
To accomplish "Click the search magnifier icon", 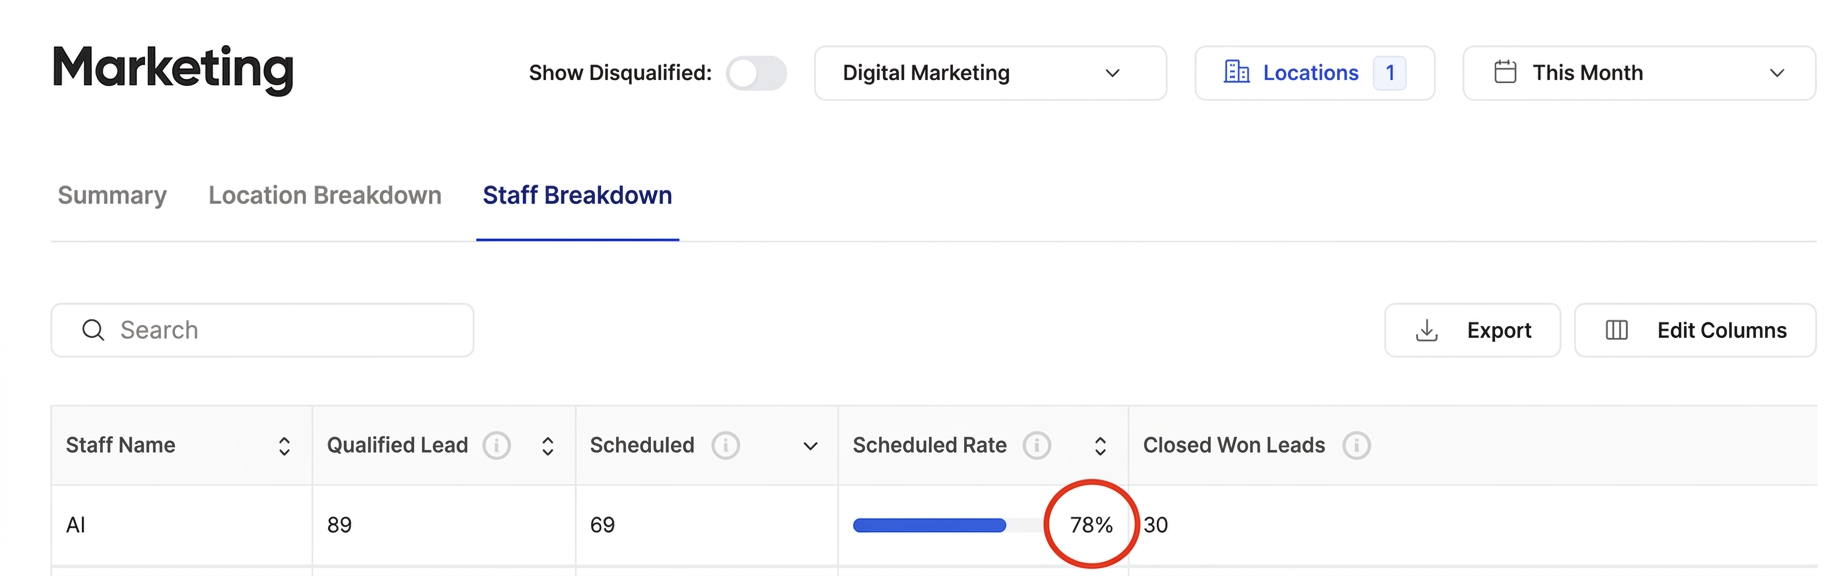I will (x=93, y=330).
